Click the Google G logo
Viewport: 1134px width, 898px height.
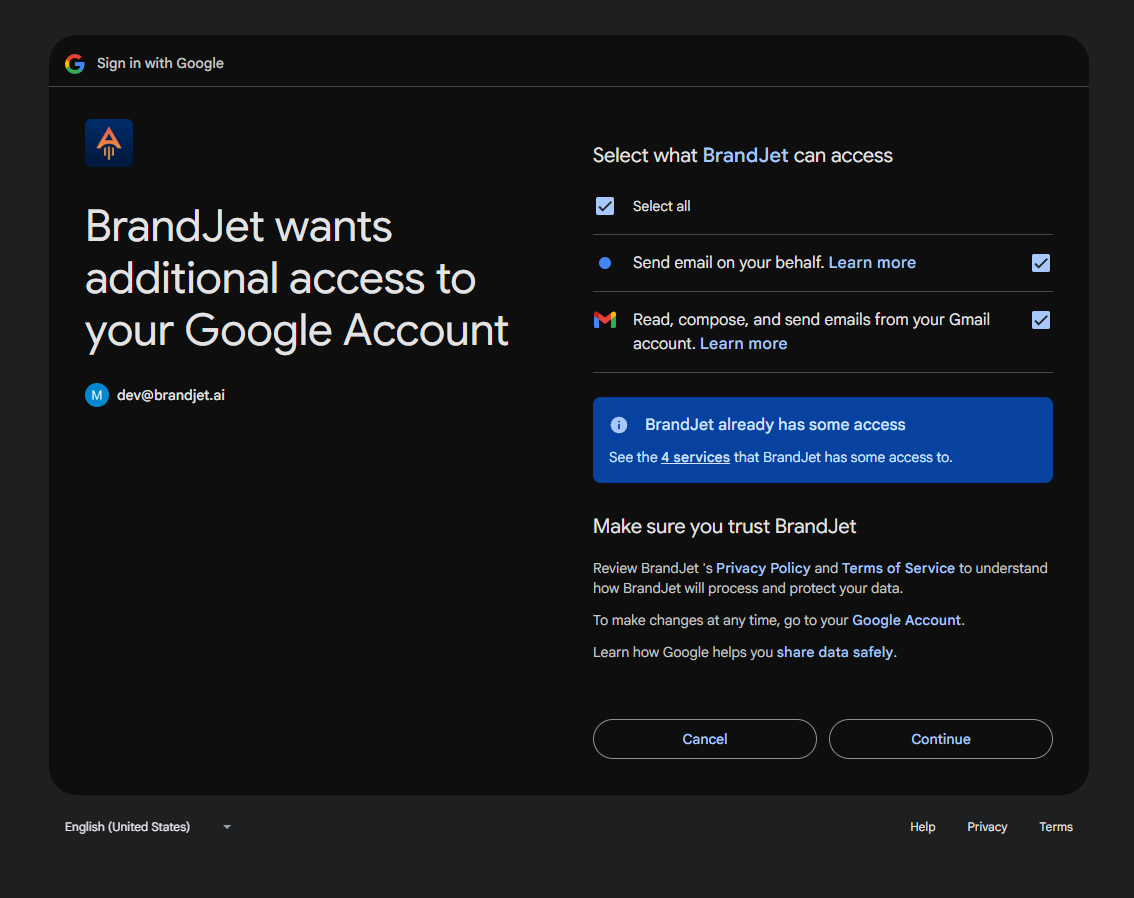pyautogui.click(x=74, y=64)
